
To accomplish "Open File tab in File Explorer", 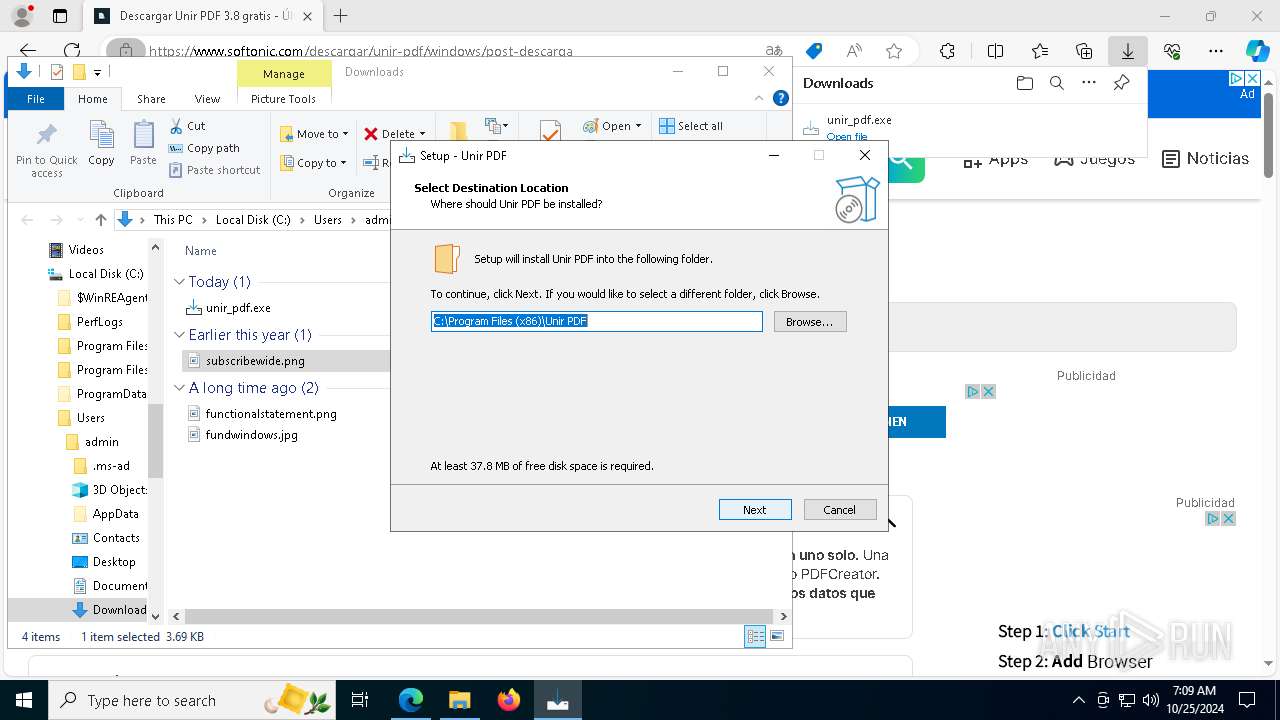I will click(36, 99).
